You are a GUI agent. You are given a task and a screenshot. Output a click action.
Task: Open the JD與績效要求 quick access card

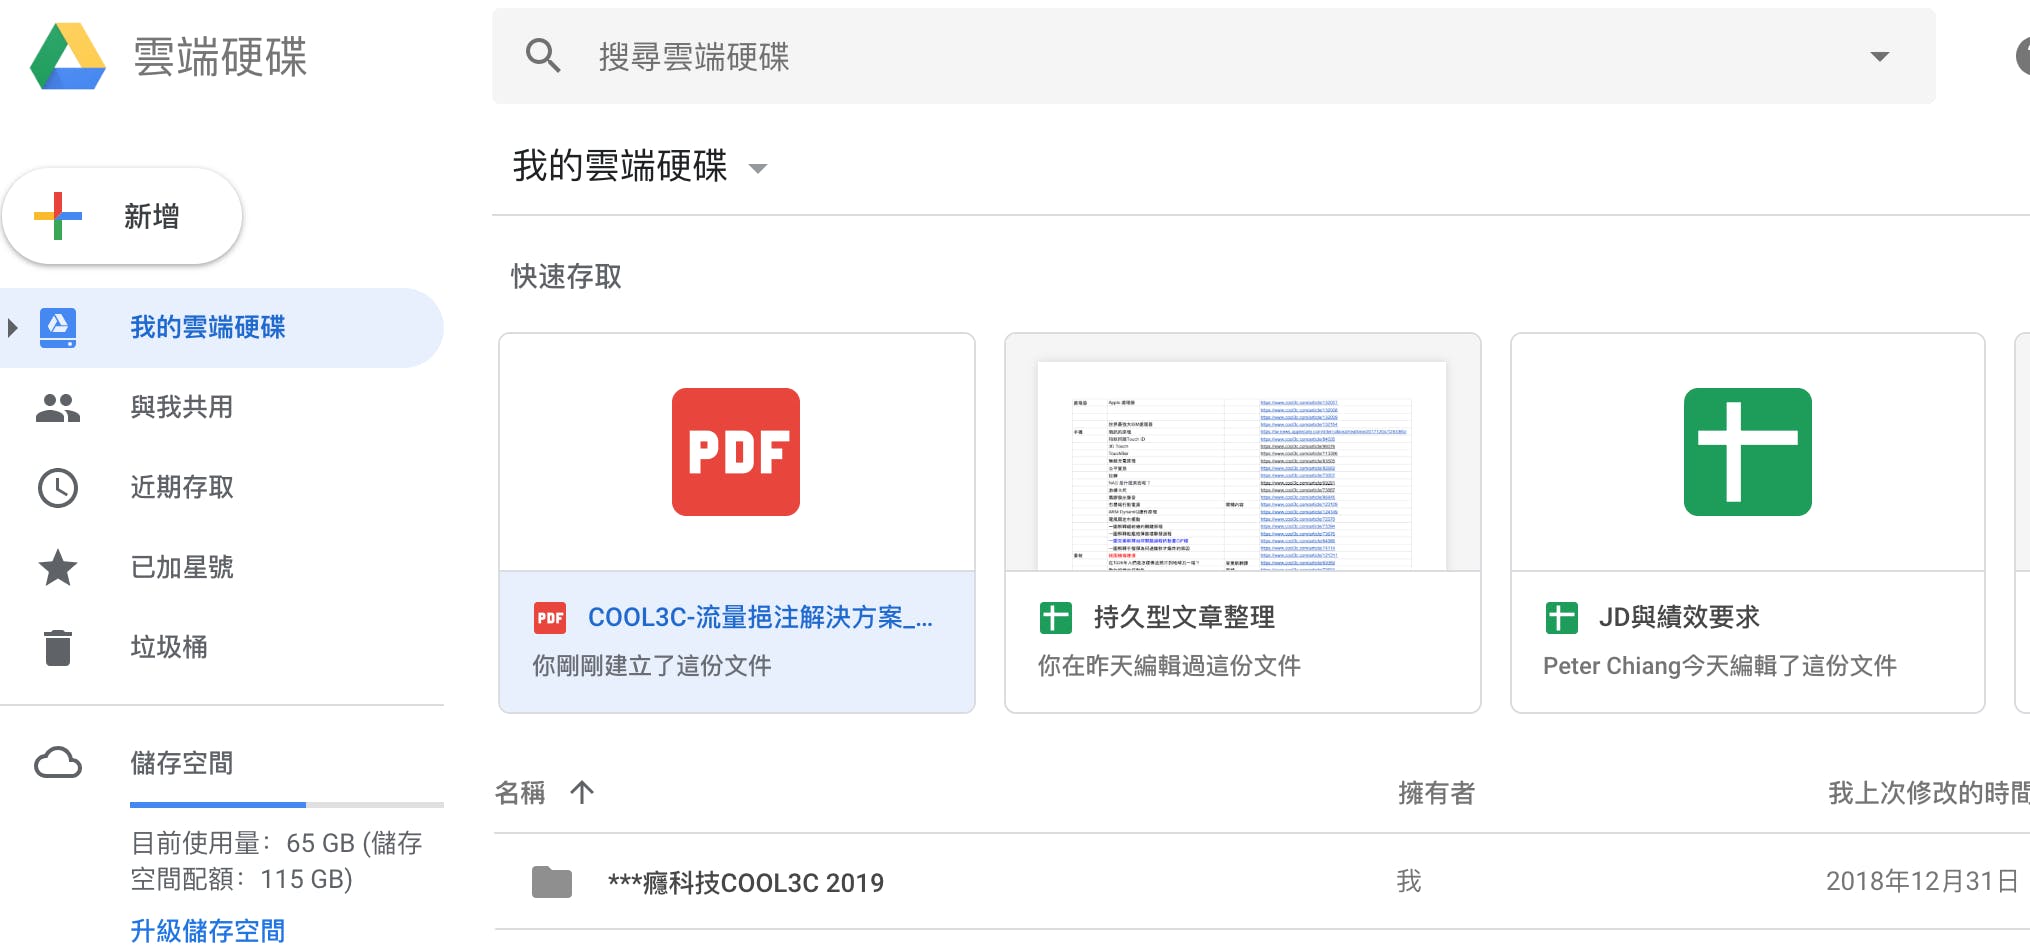(1747, 522)
